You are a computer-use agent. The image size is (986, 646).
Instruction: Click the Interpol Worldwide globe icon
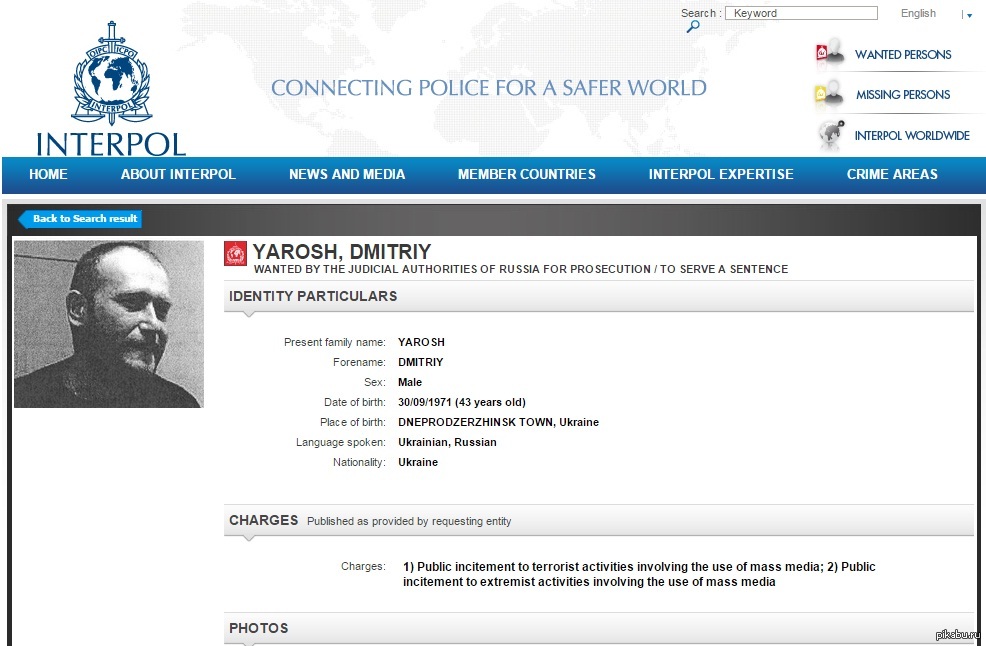[x=831, y=135]
